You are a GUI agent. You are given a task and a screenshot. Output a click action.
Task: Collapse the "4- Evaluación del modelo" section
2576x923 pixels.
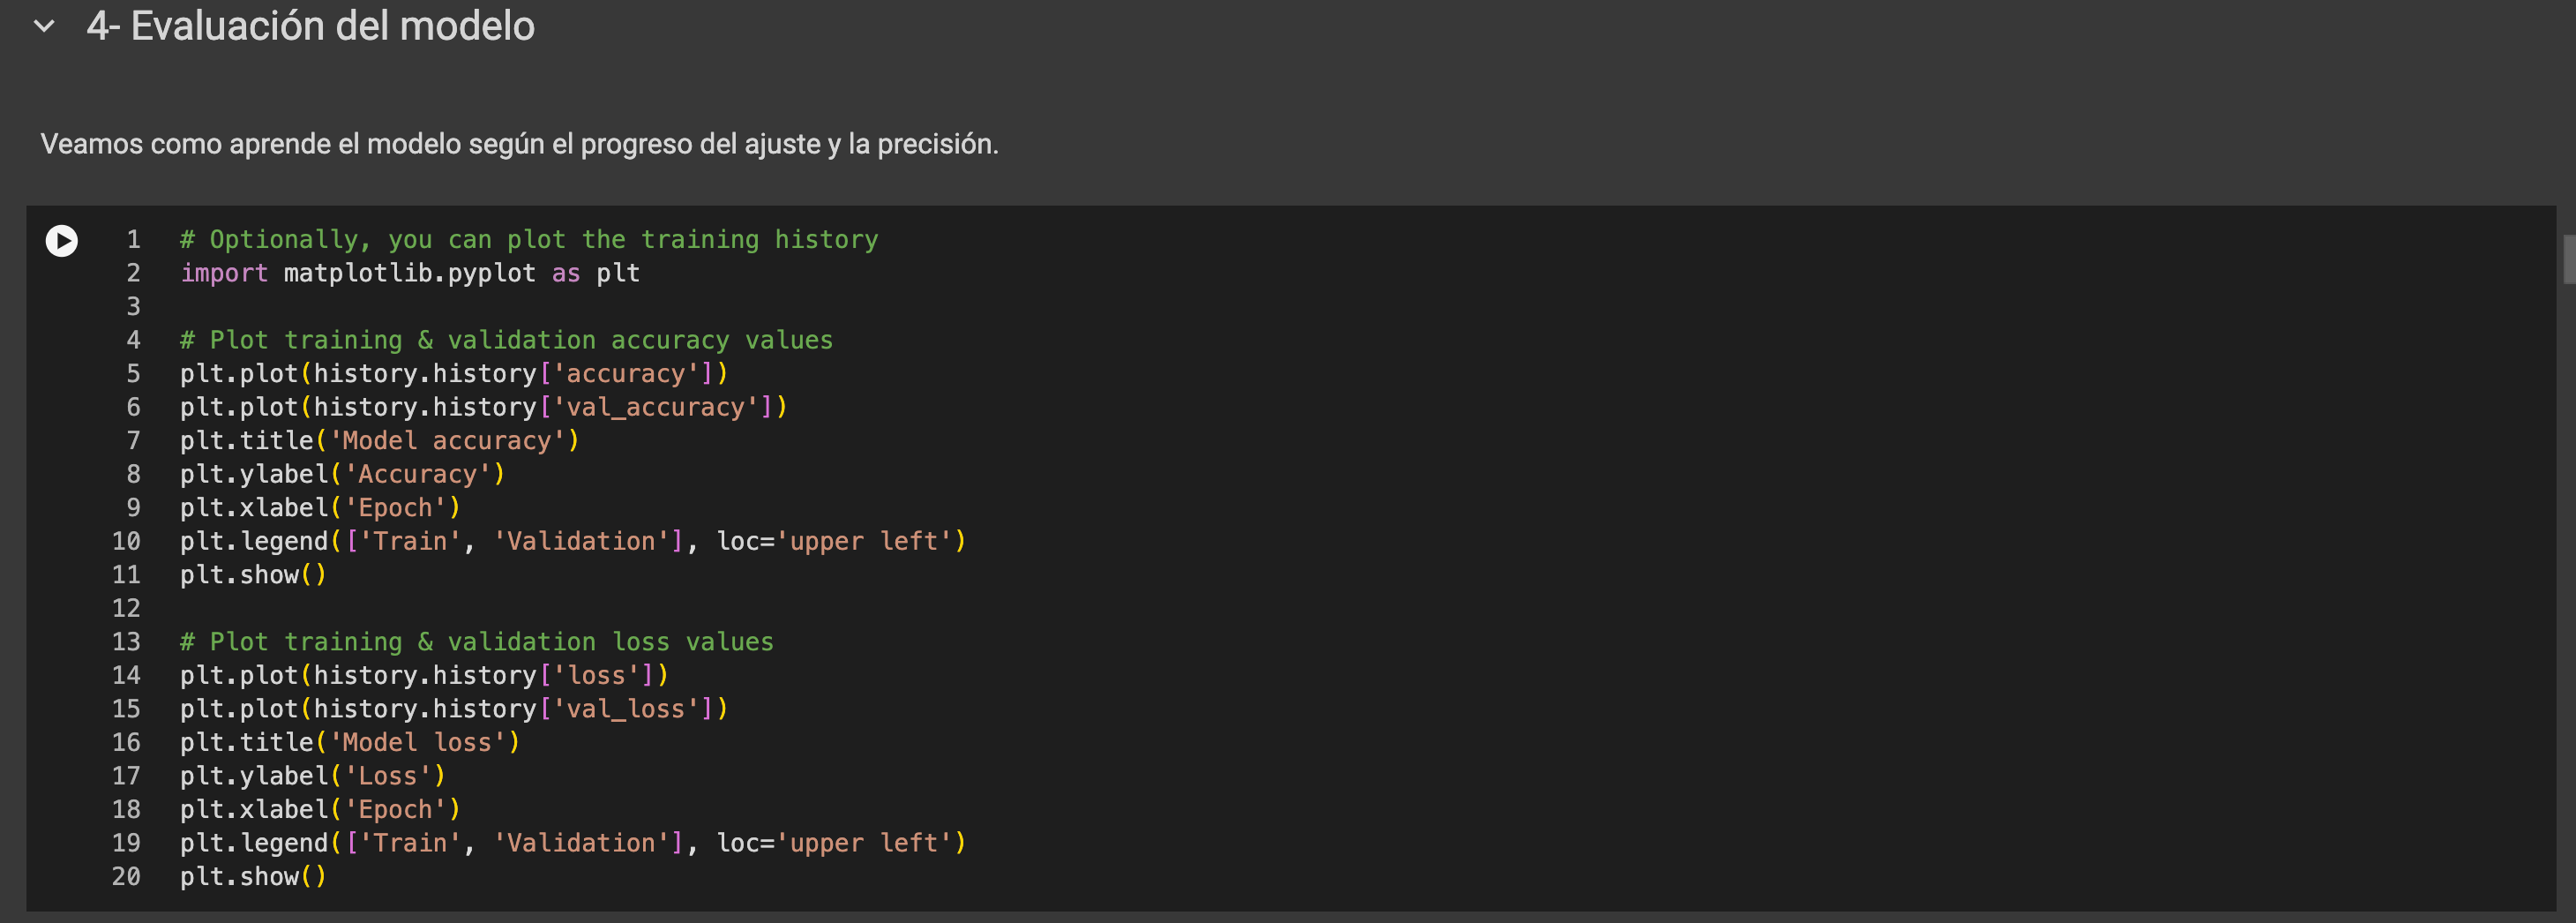point(44,26)
